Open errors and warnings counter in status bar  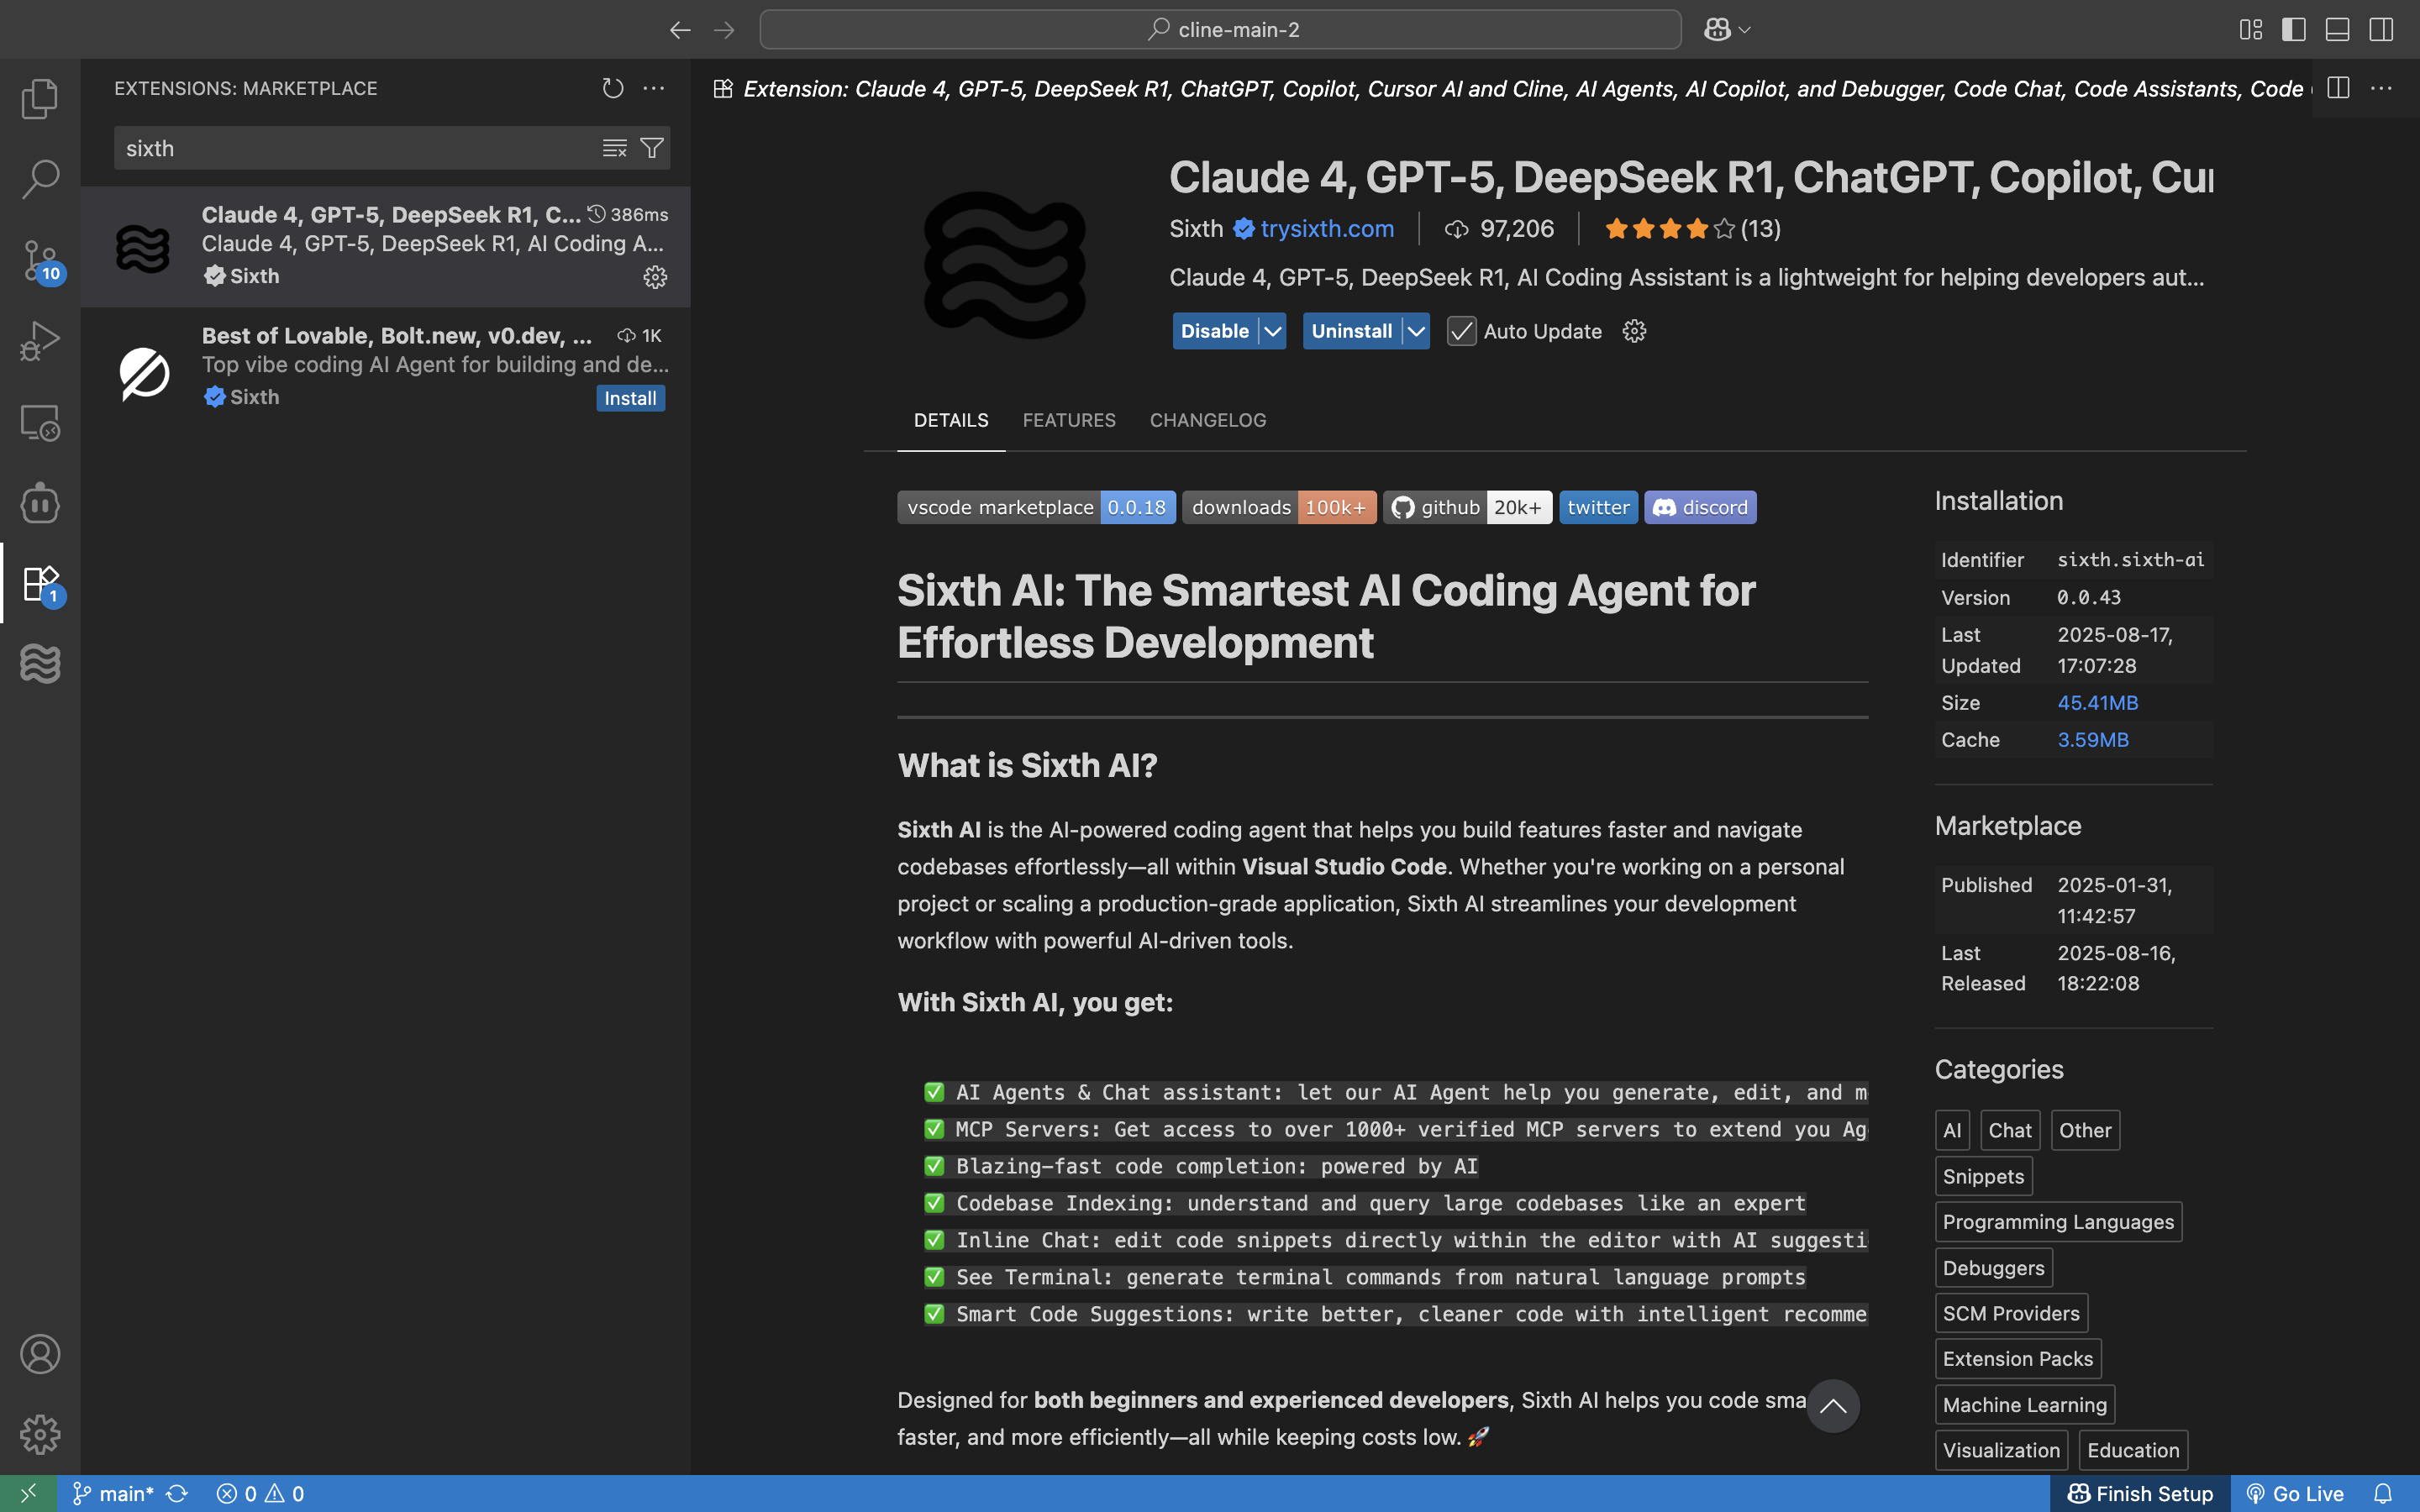[260, 1493]
